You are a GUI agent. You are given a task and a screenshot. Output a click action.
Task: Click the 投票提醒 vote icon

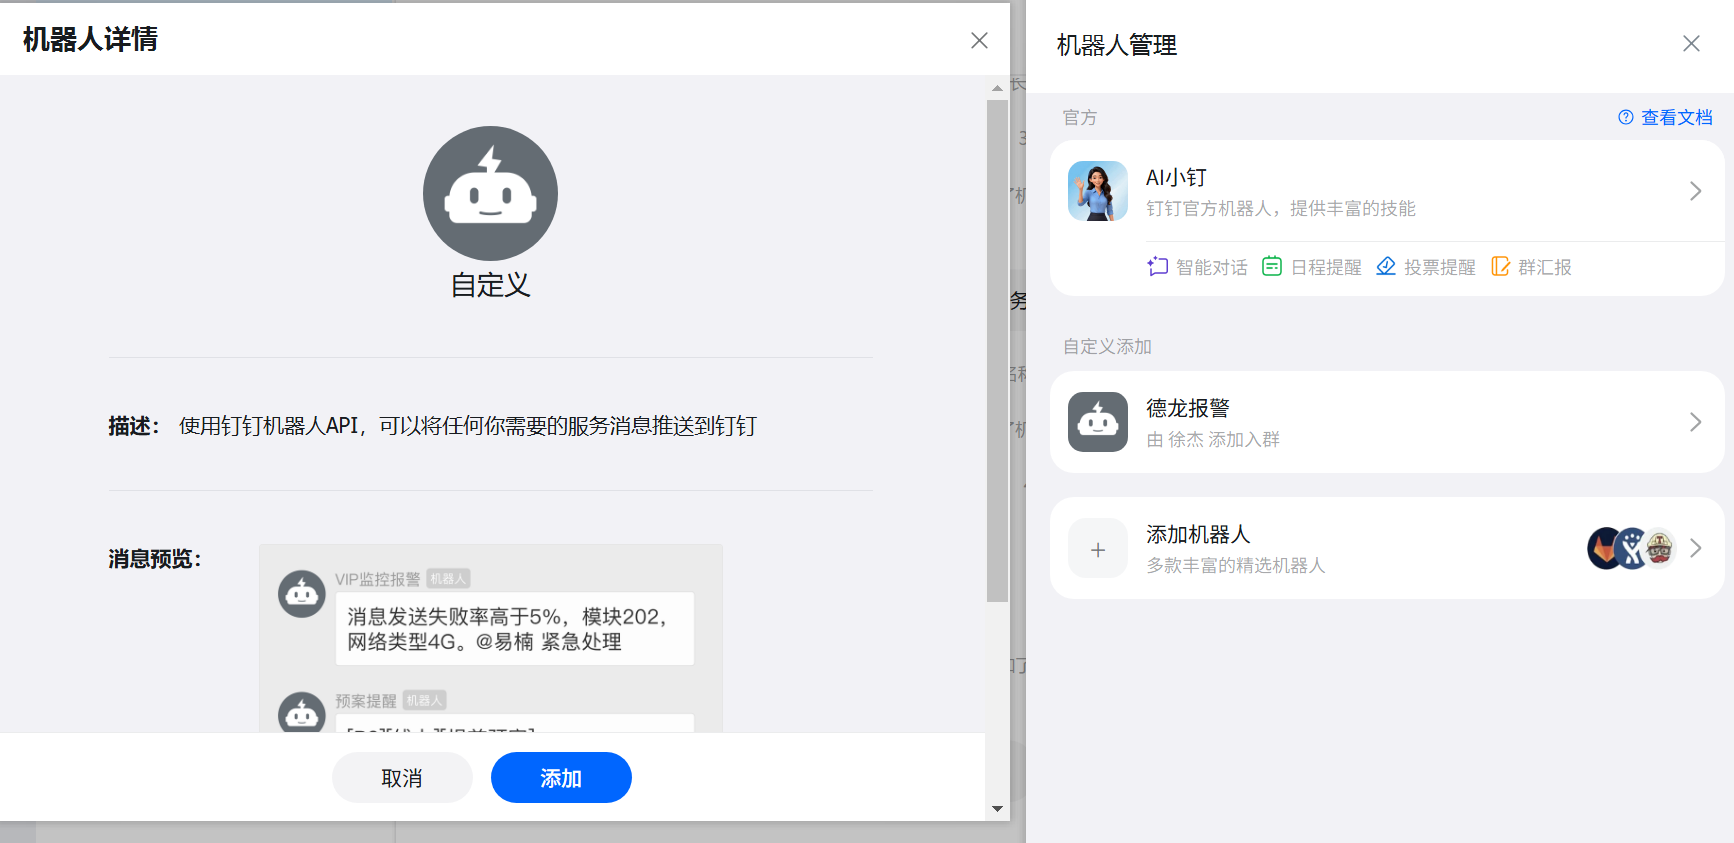click(1386, 266)
